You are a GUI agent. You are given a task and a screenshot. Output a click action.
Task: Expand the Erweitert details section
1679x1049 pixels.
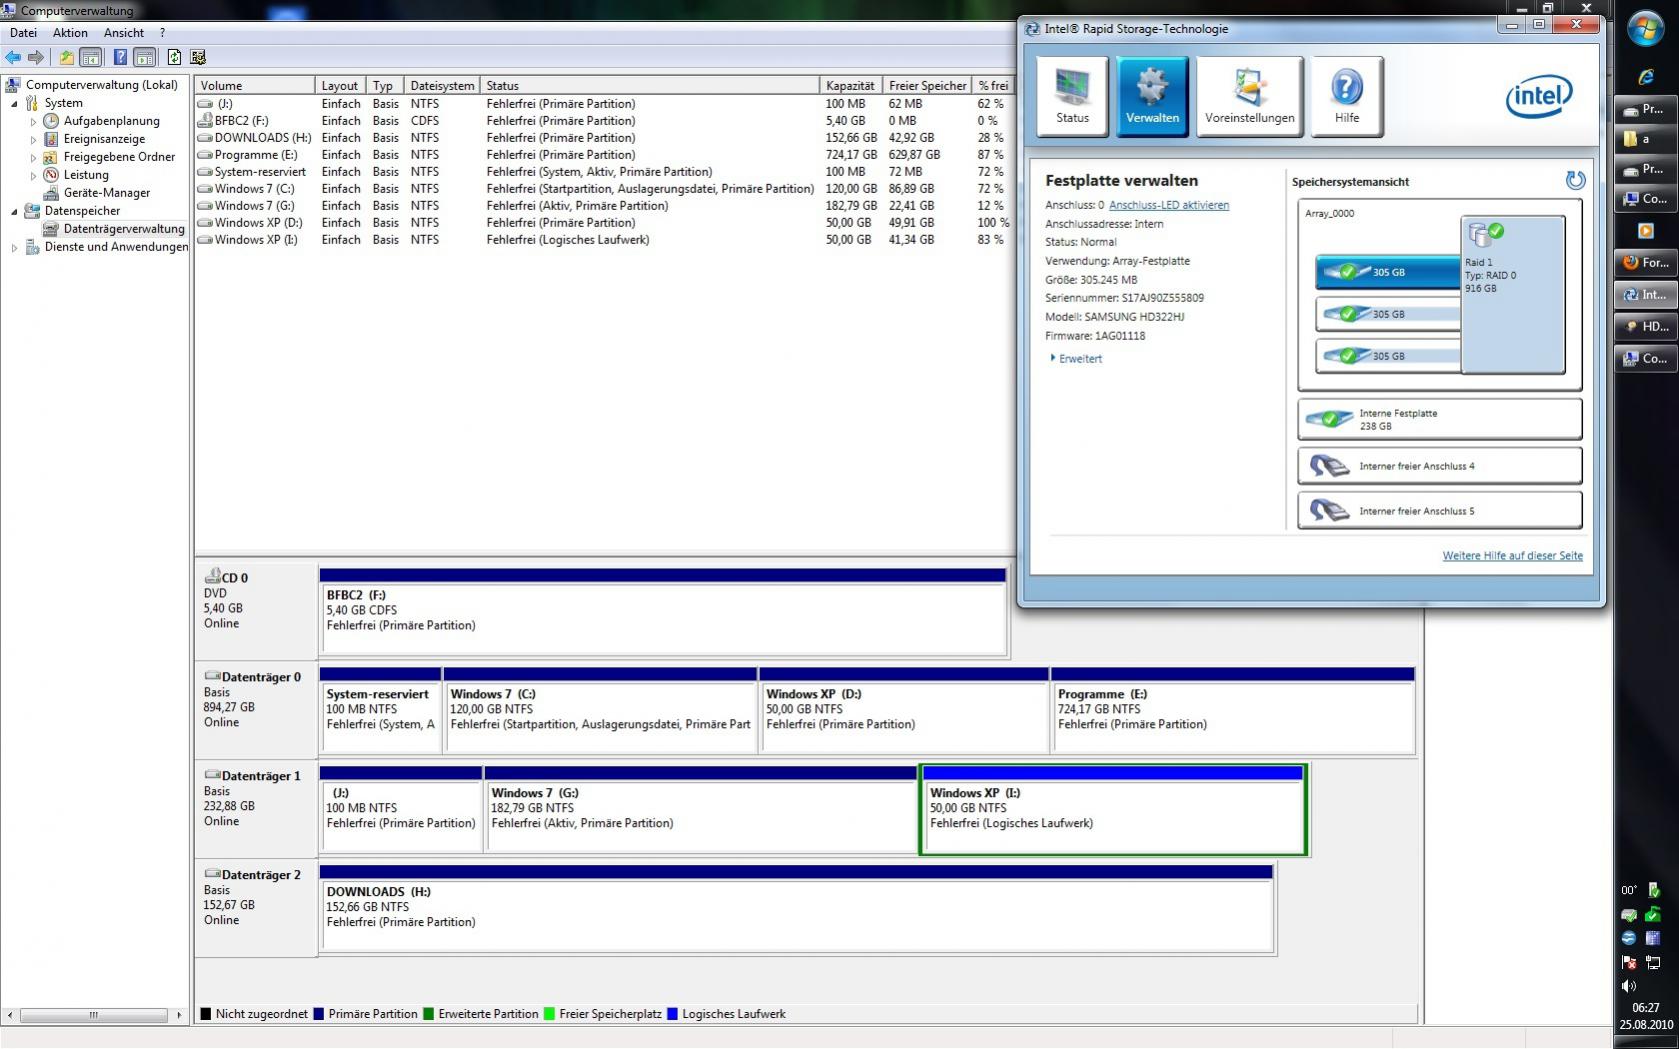1076,358
